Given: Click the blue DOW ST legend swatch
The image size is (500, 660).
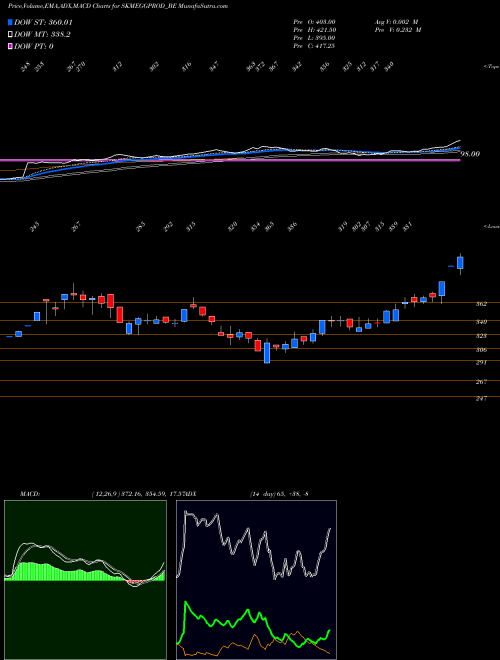Looking at the screenshot, I should click(11, 22).
